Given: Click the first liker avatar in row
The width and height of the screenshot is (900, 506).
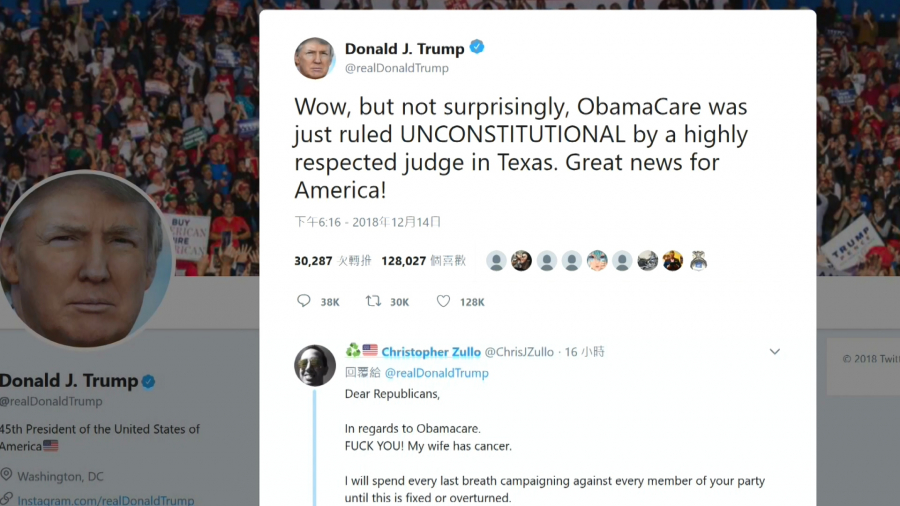Looking at the screenshot, I should (496, 261).
